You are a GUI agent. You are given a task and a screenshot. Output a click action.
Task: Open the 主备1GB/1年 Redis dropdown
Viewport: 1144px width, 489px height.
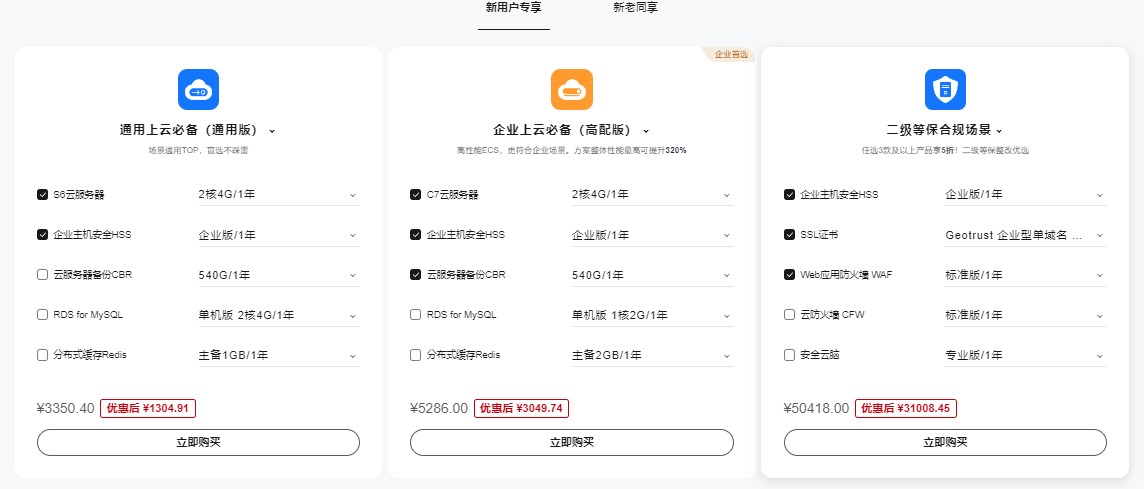coord(278,355)
